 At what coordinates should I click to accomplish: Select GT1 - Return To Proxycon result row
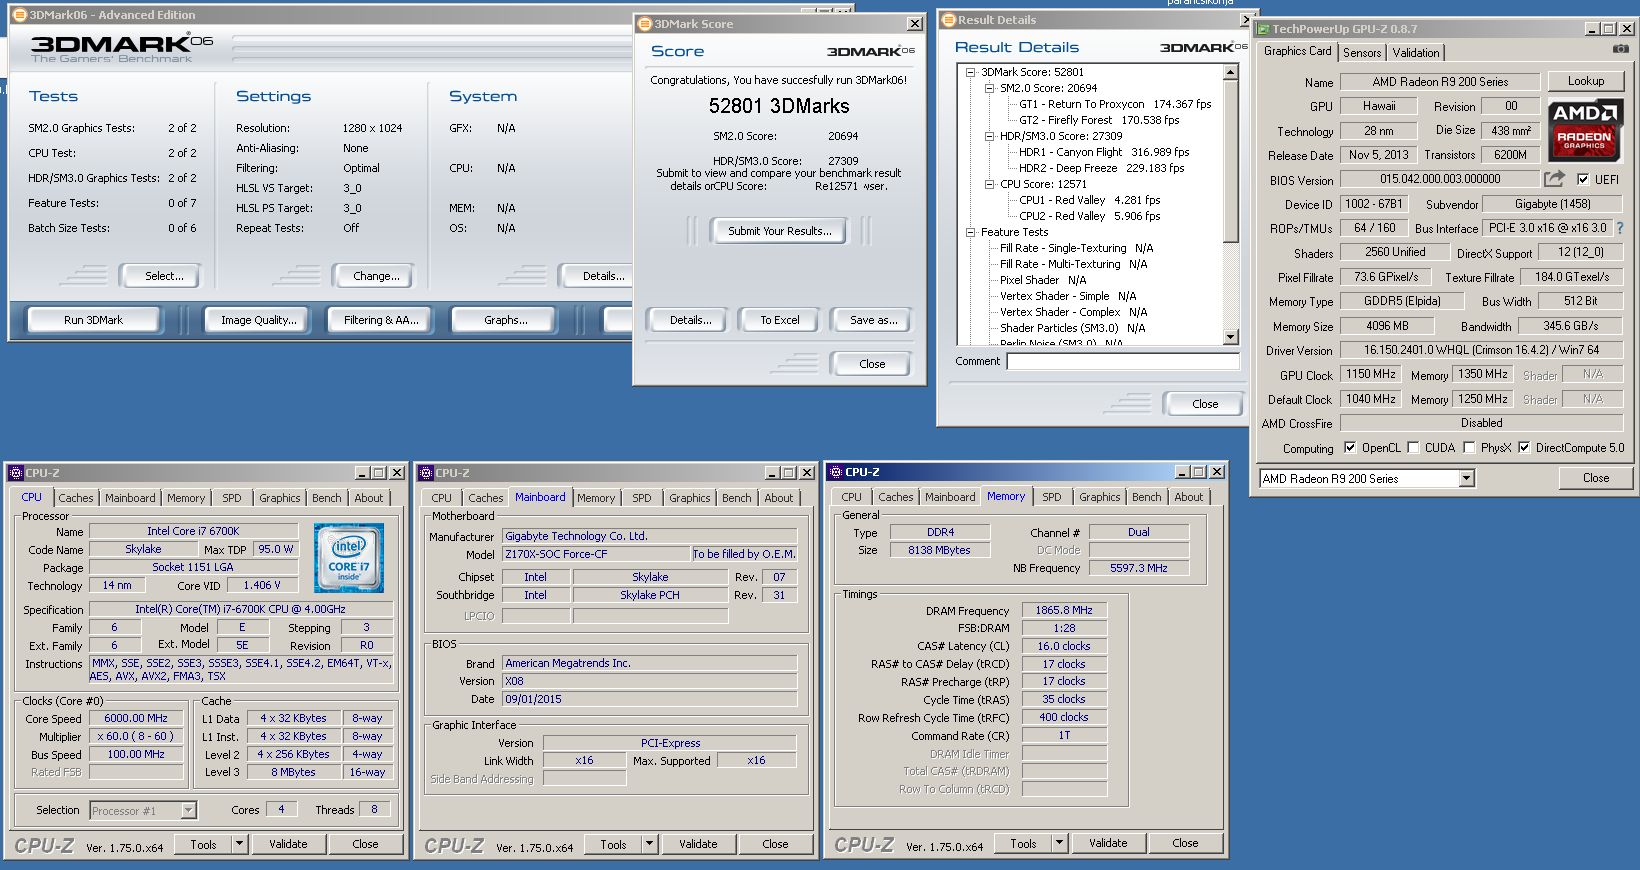pyautogui.click(x=1115, y=104)
